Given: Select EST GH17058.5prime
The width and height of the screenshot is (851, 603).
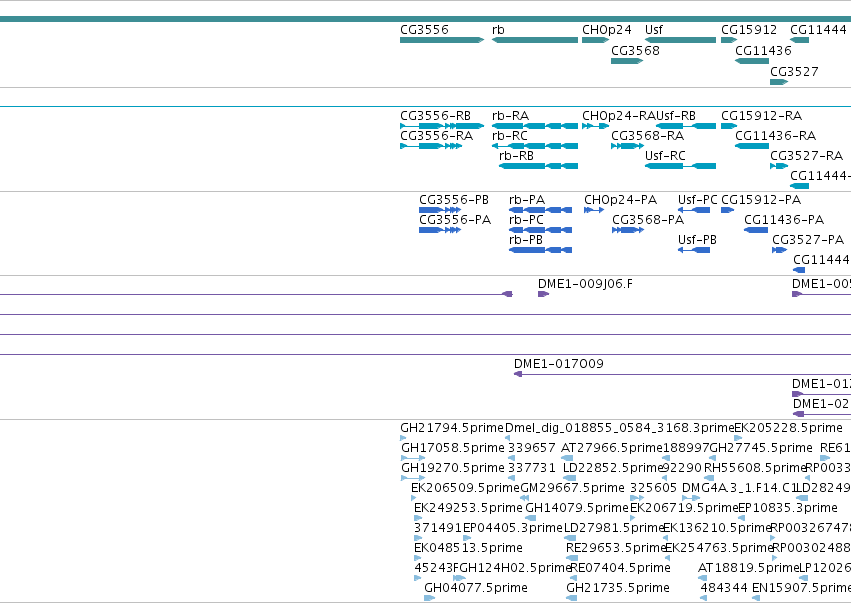Looking at the screenshot, I should click(413, 458).
